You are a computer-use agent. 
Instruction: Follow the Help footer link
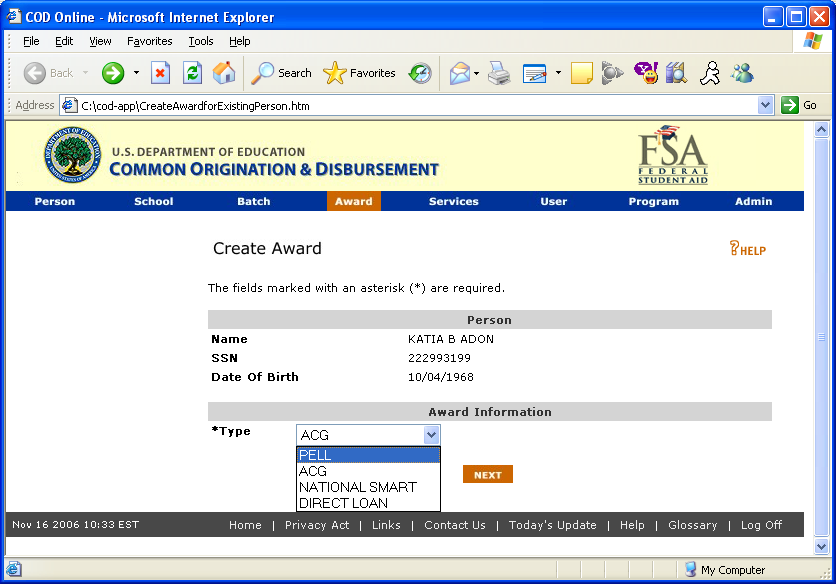(632, 525)
